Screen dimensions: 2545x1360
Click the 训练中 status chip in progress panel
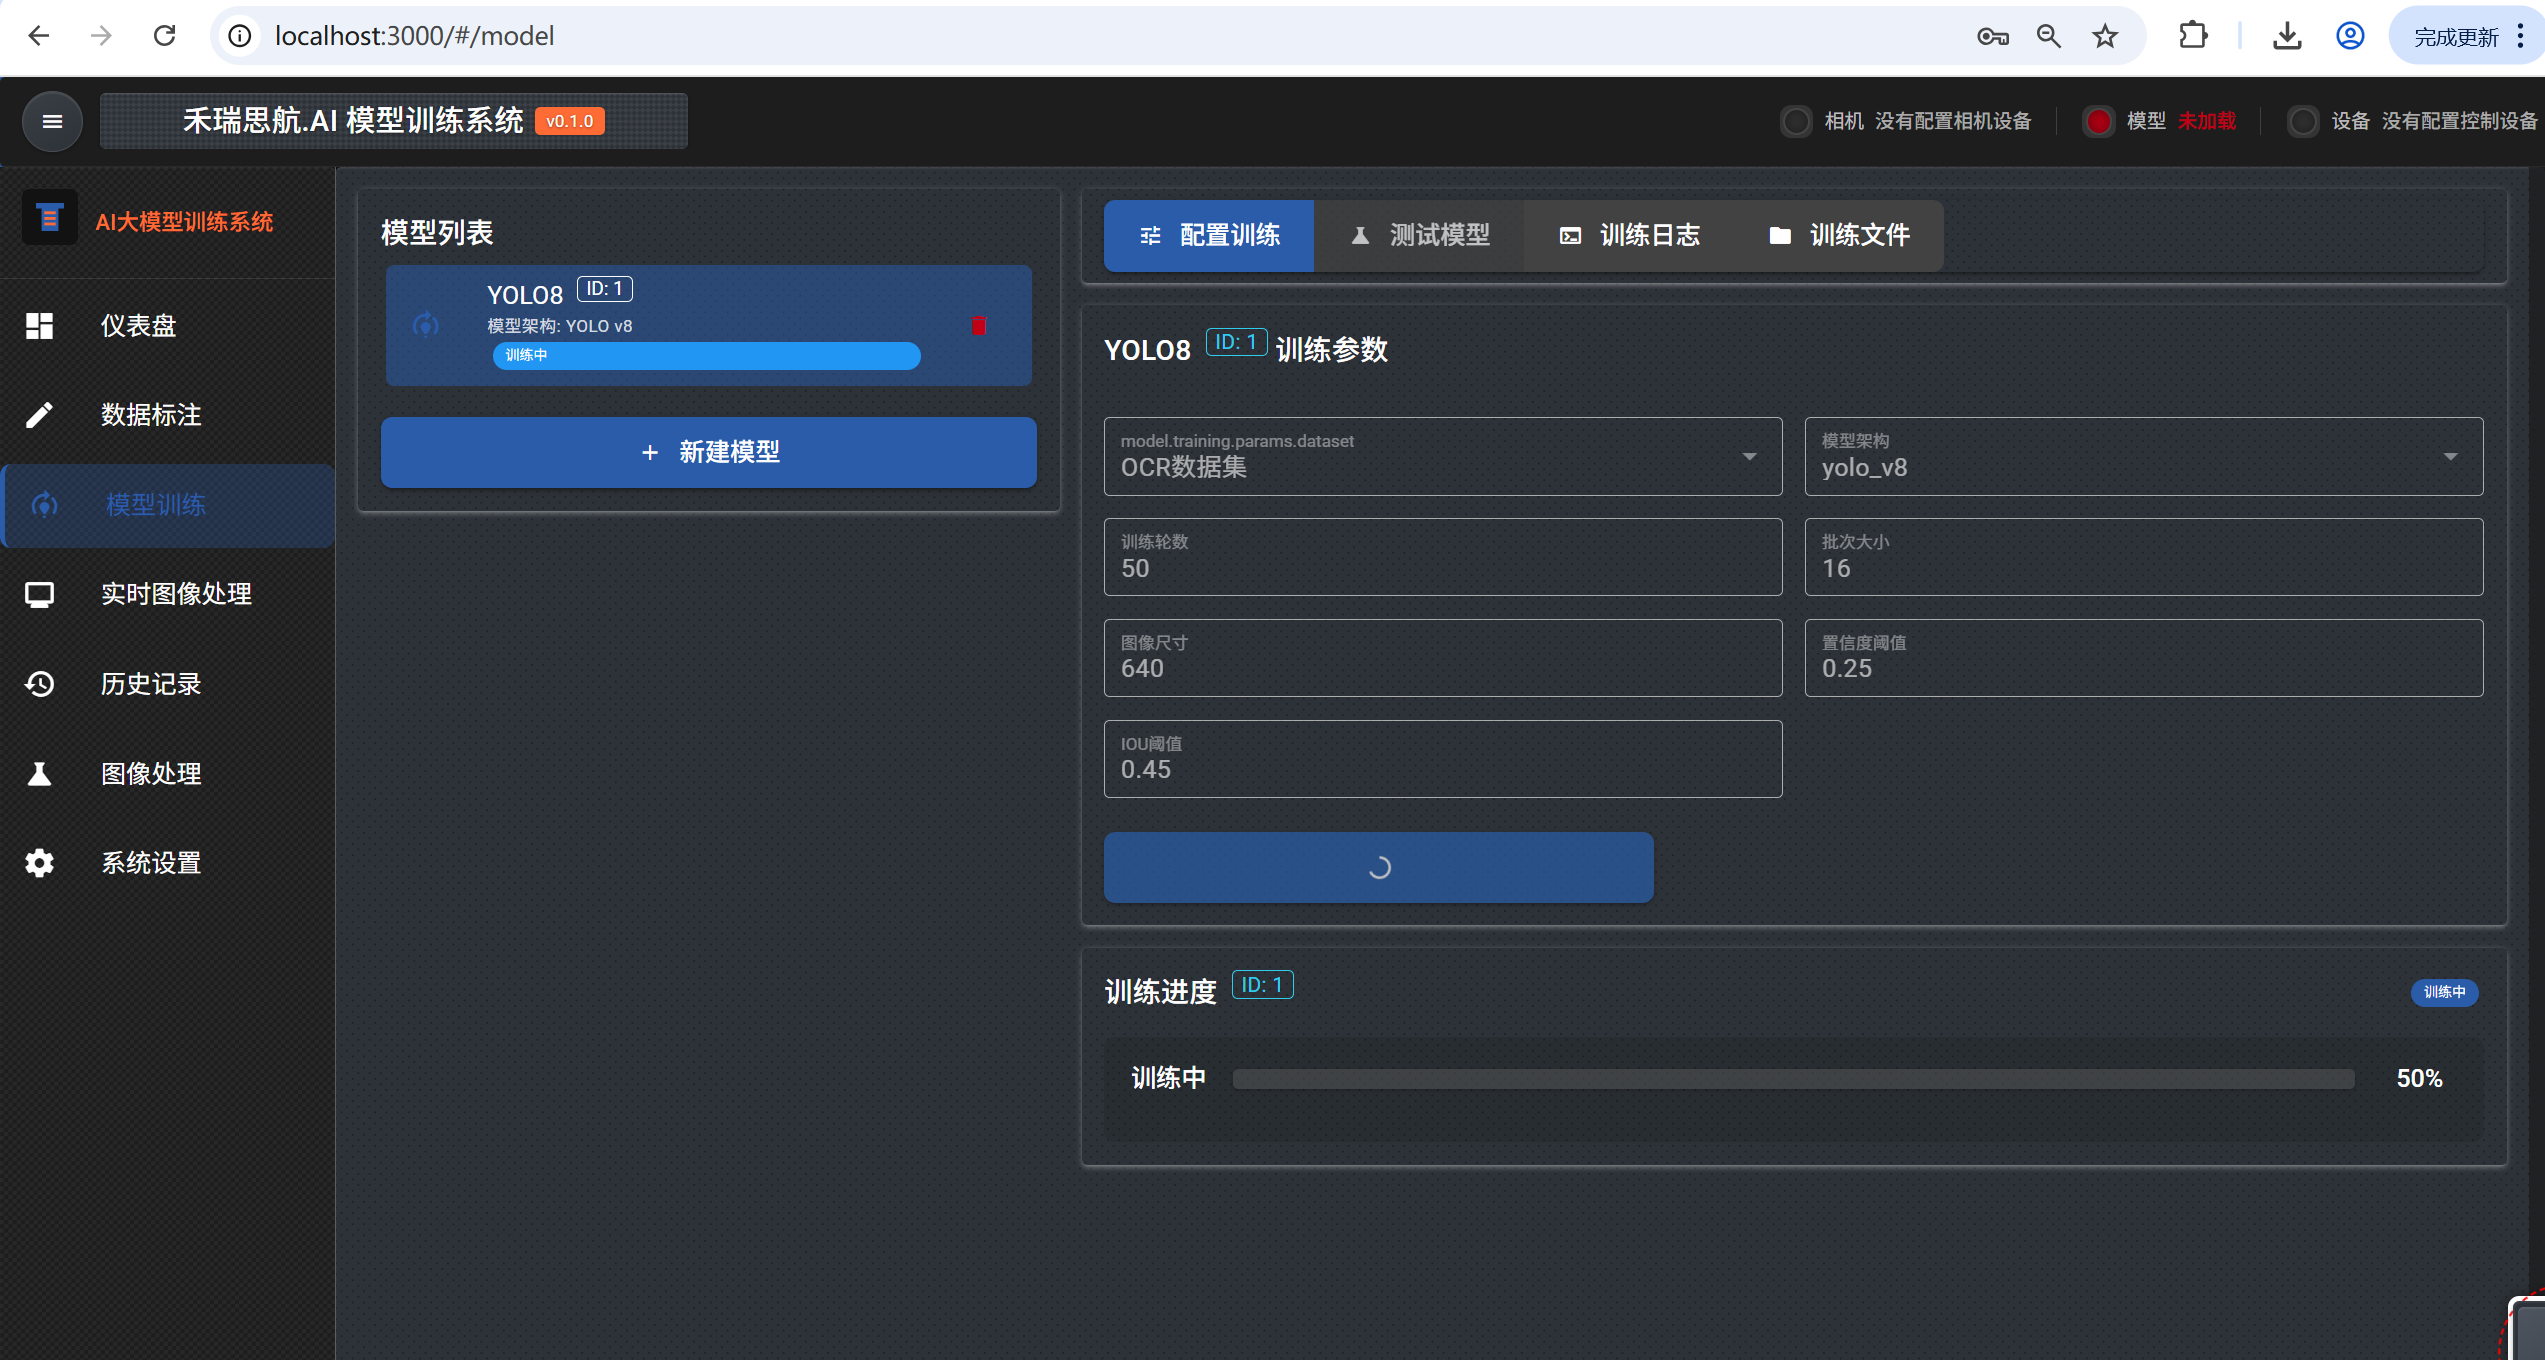pyautogui.click(x=2444, y=992)
